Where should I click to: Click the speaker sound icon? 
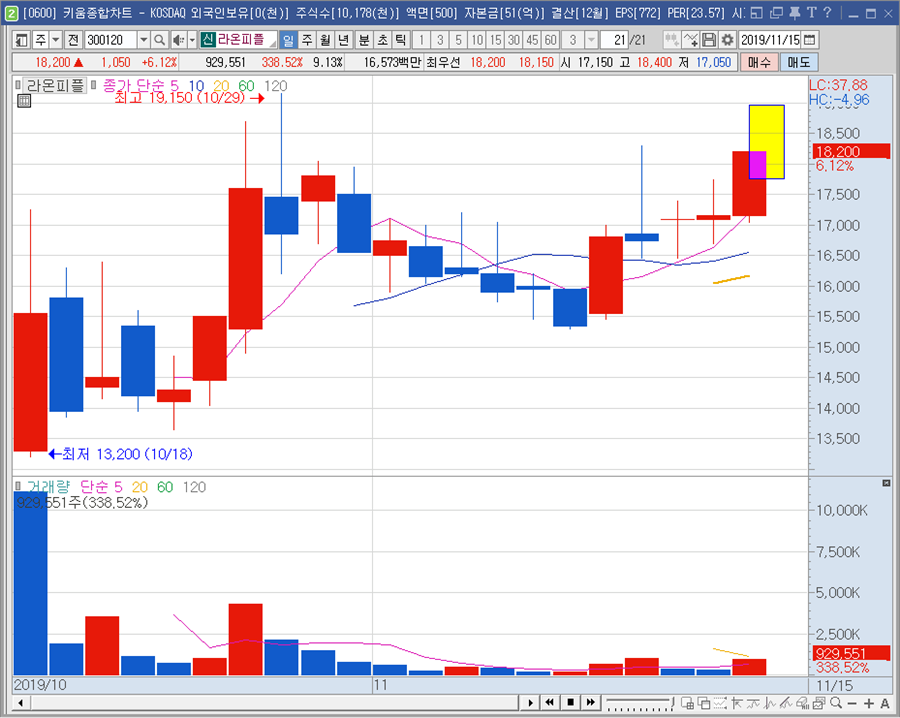coord(179,40)
